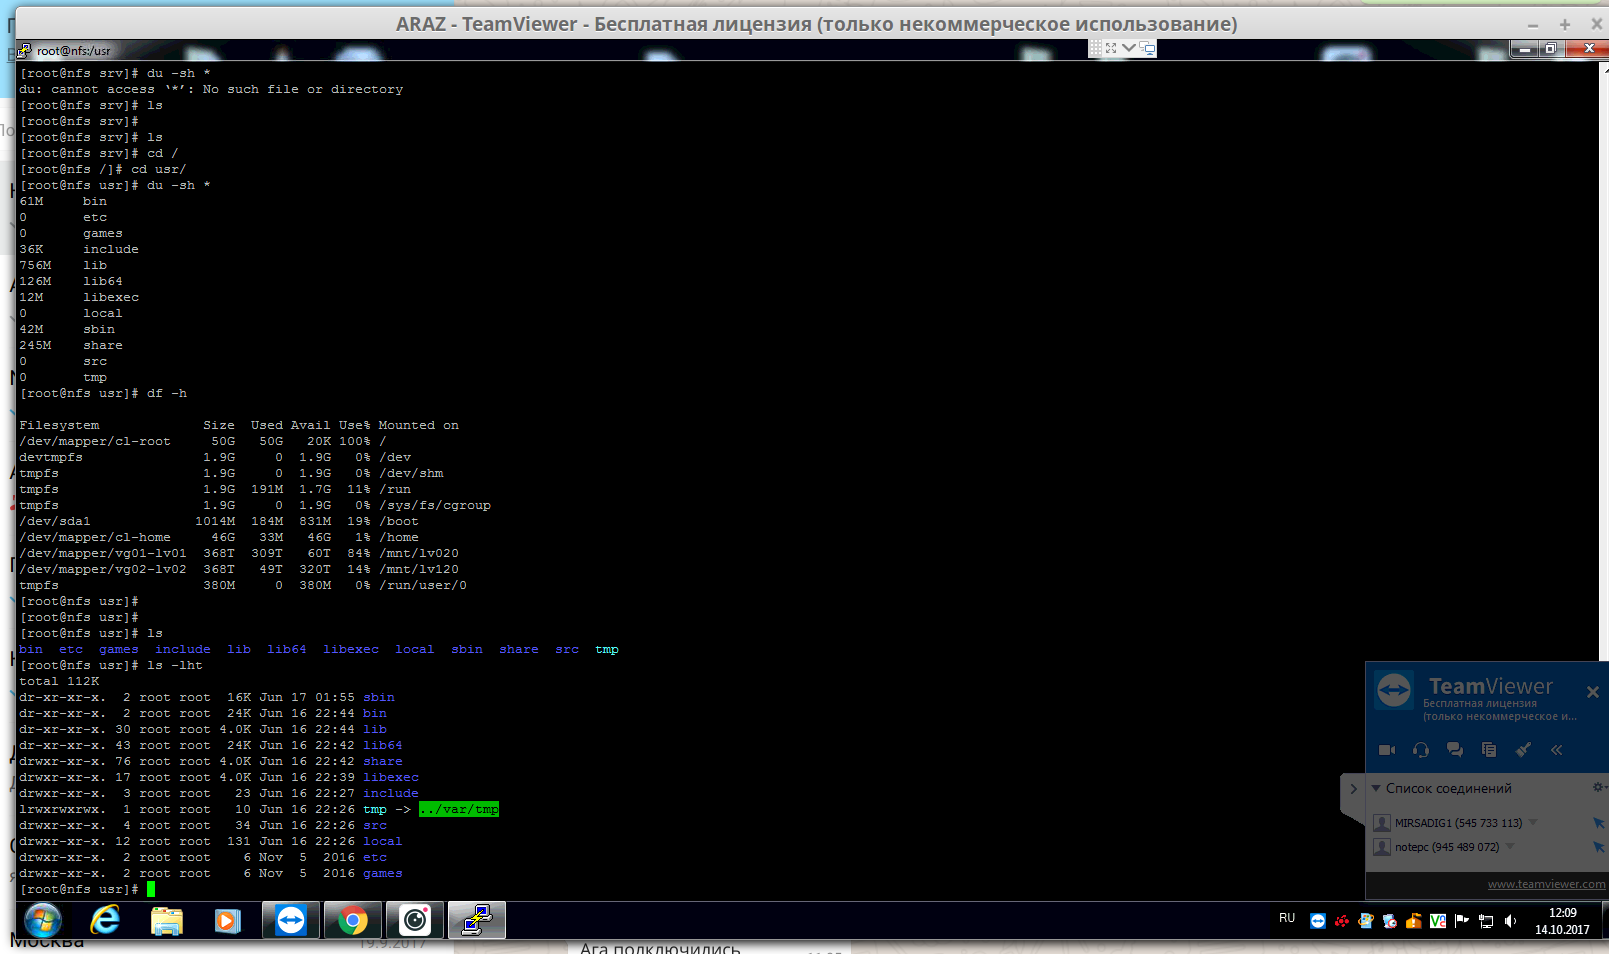Toggle remote control cursor for MIRSADIG1

[1598, 823]
